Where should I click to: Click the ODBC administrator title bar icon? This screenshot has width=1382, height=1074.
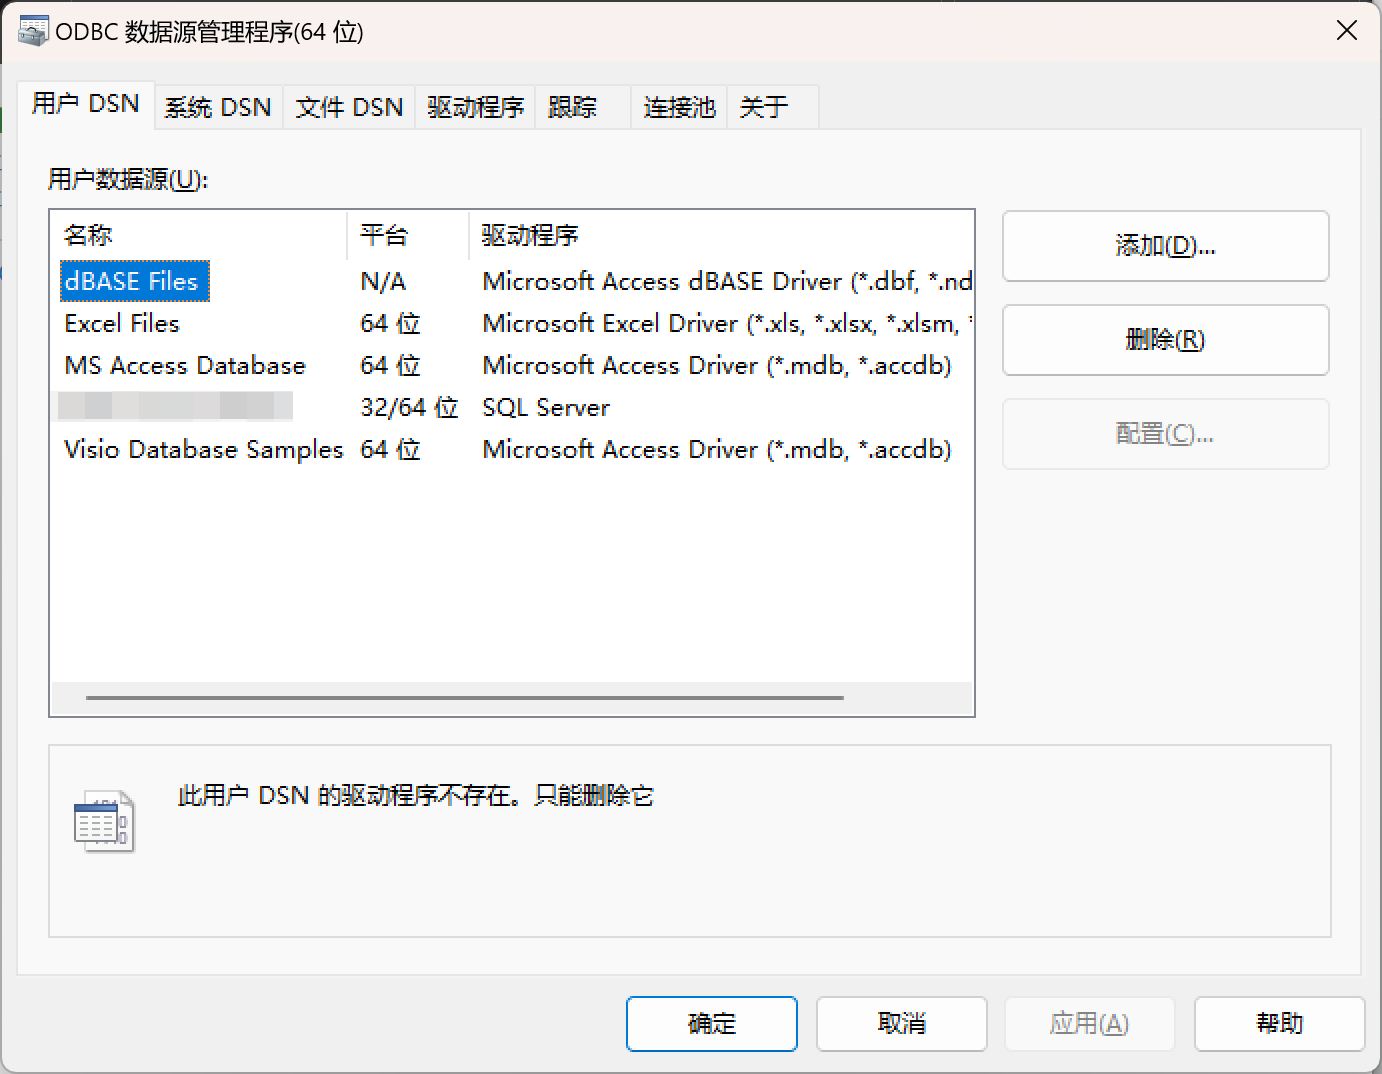click(33, 31)
